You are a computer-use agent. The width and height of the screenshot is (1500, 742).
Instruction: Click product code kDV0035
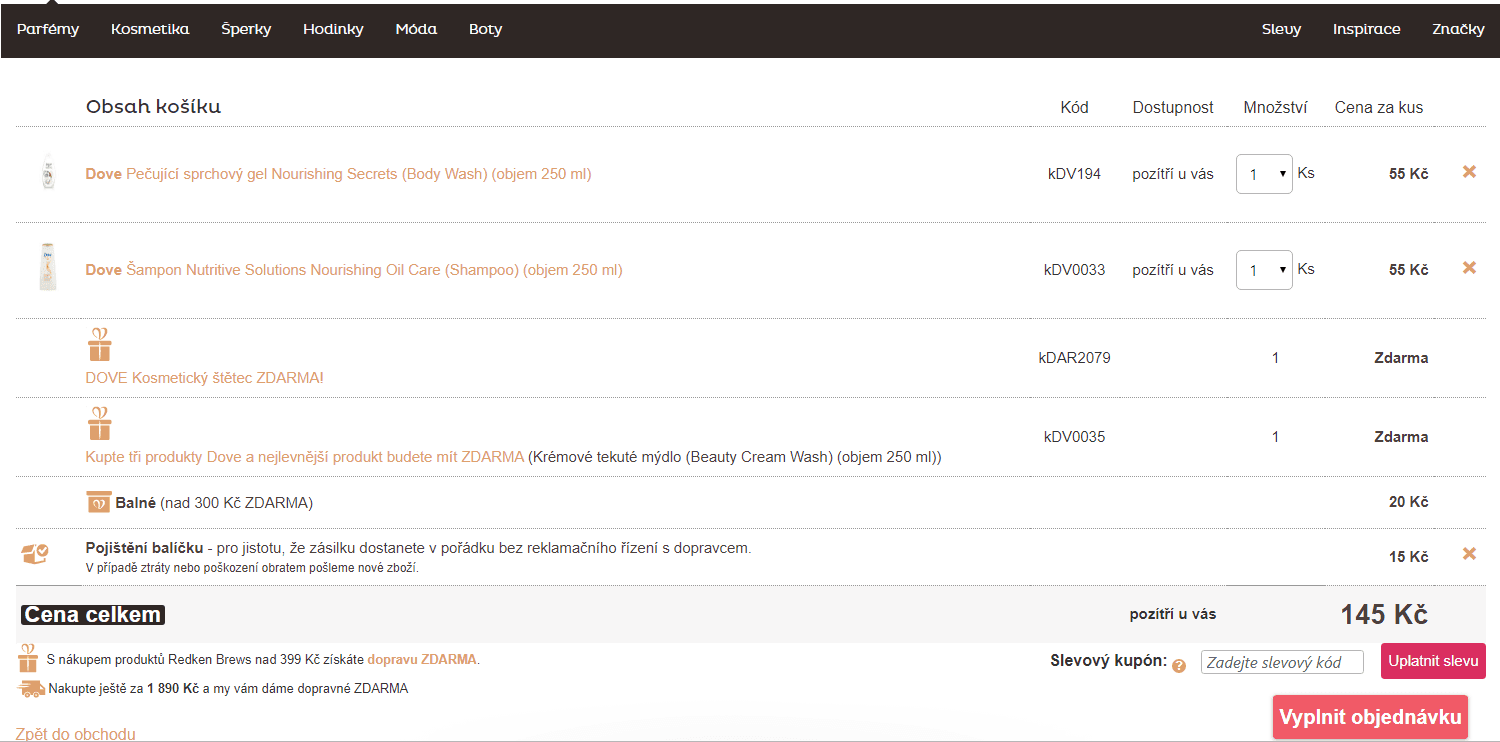(1074, 437)
